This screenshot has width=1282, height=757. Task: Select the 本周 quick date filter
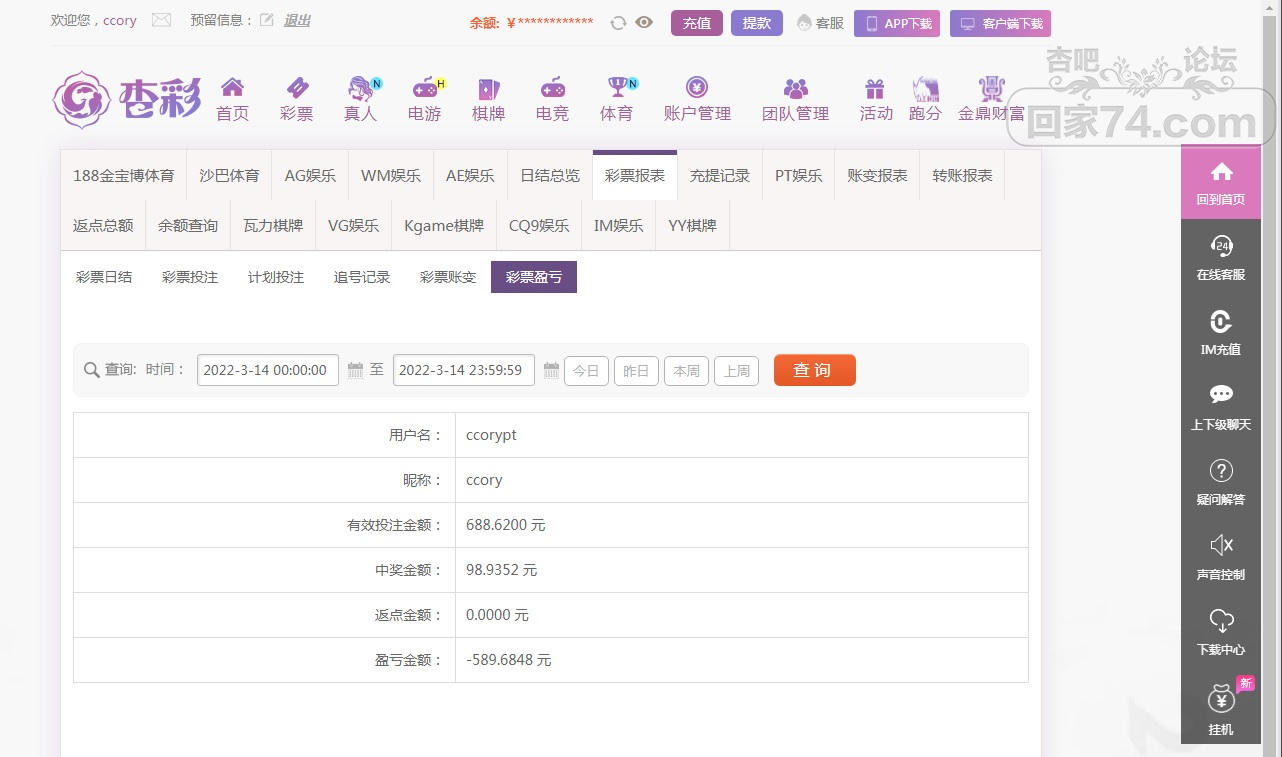(x=686, y=371)
